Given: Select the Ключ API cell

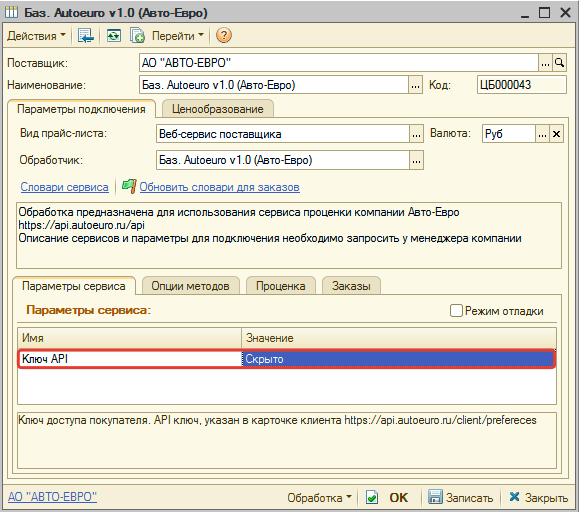Looking at the screenshot, I should [x=130, y=359].
